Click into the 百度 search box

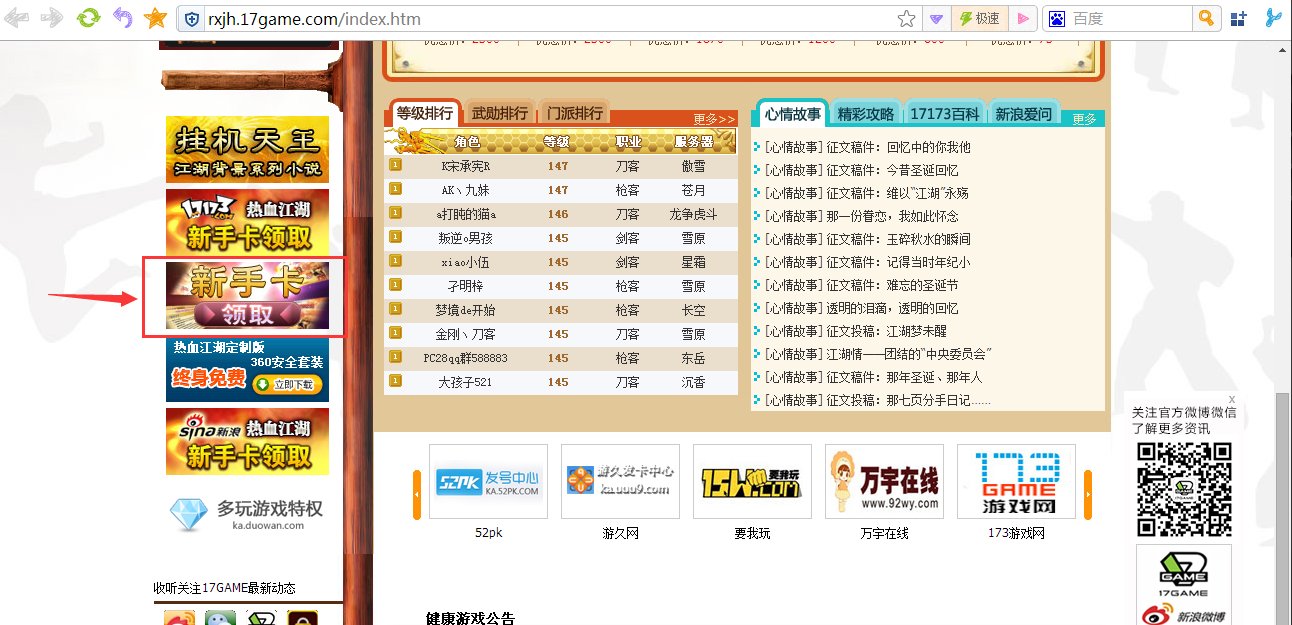pyautogui.click(x=1130, y=18)
